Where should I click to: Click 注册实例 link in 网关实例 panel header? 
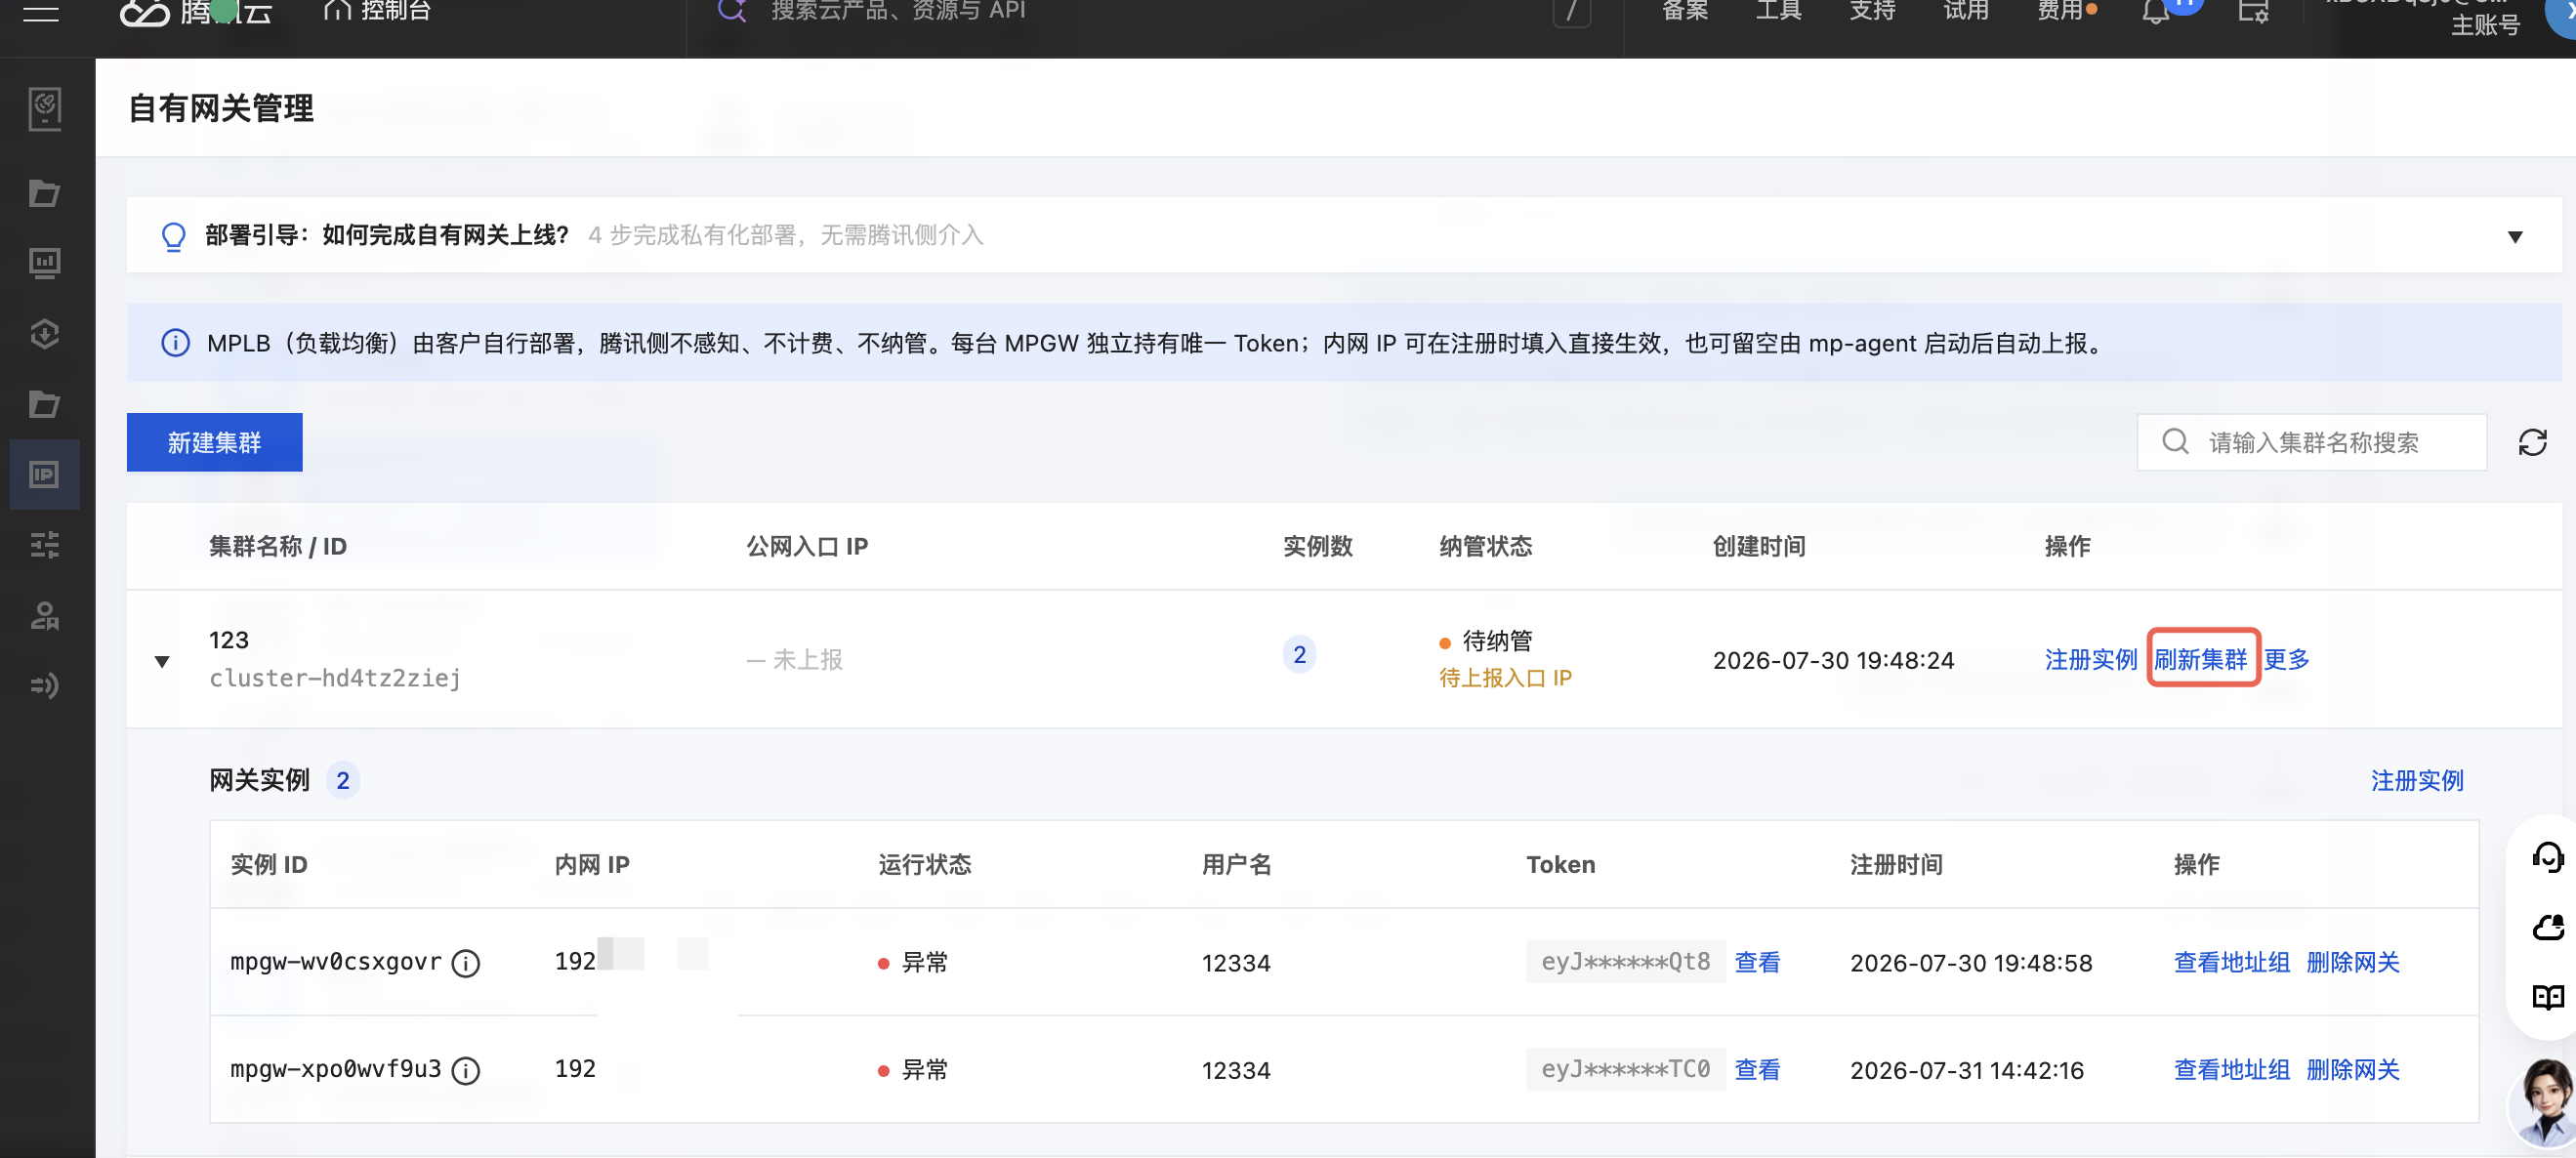2417,781
